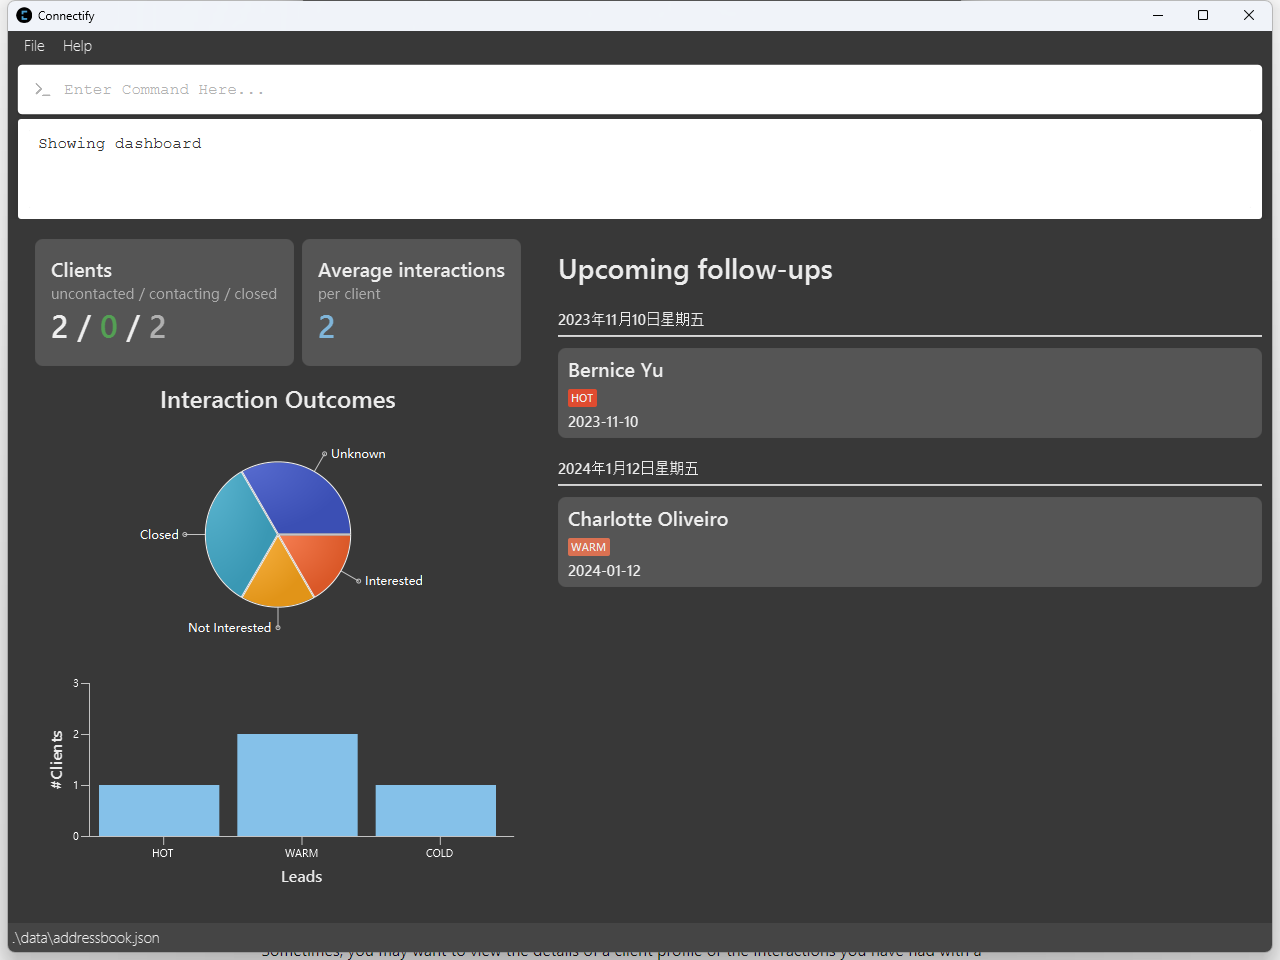Click the 2023-11-10 follow-up date
This screenshot has width=1280, height=960.
(x=603, y=422)
